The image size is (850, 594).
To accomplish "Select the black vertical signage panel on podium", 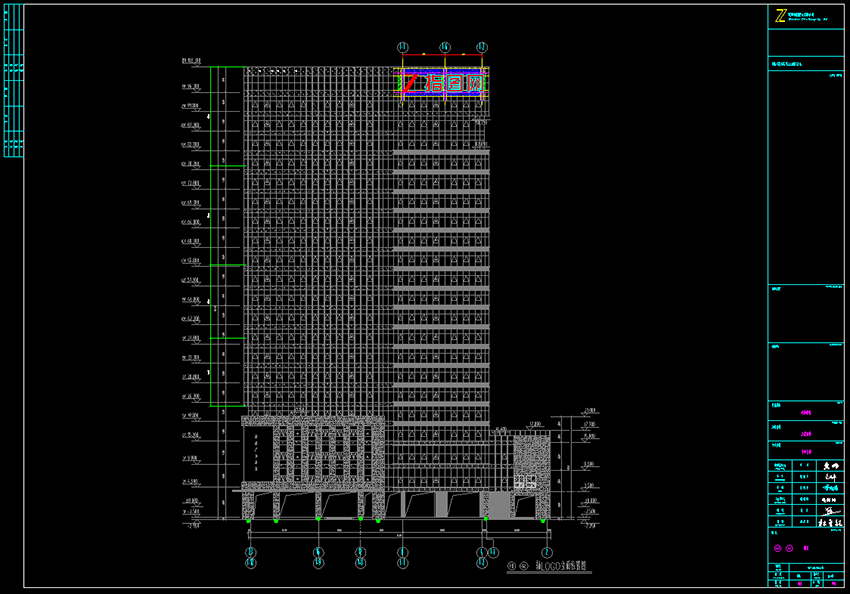I will [x=258, y=454].
